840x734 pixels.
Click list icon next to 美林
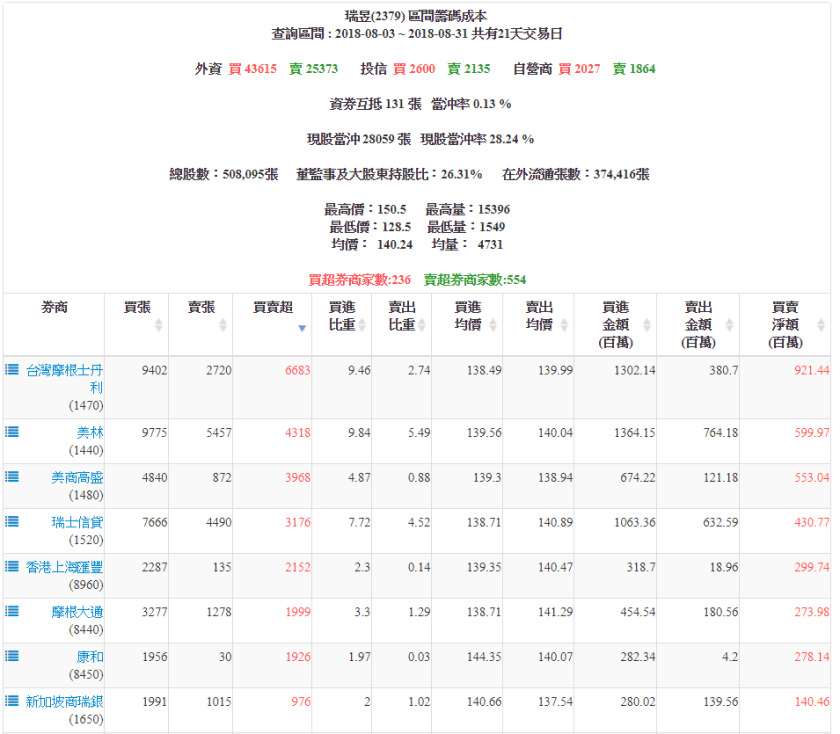tap(12, 432)
